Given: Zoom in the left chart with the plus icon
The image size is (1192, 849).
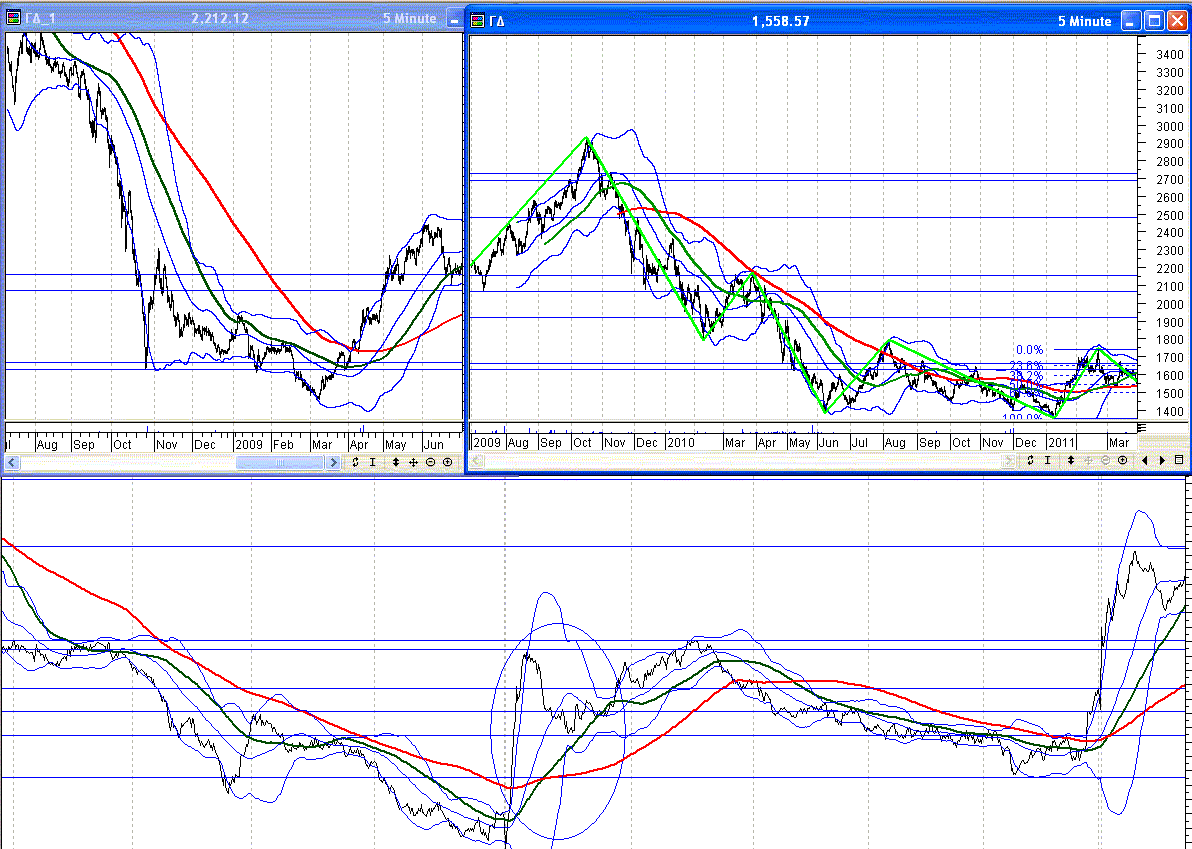Looking at the screenshot, I should [x=447, y=462].
